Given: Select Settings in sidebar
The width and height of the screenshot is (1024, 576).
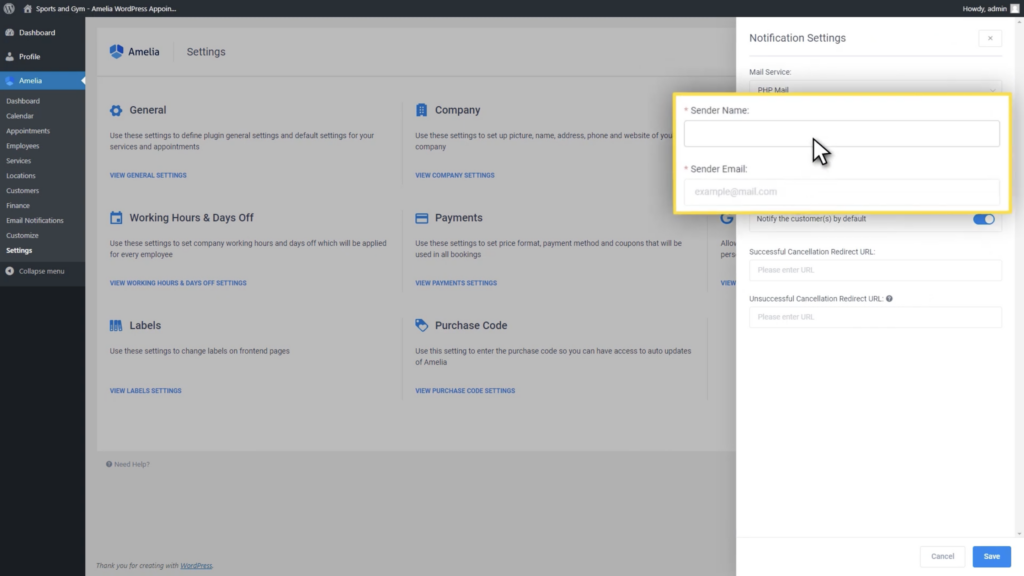Looking at the screenshot, I should click(19, 251).
